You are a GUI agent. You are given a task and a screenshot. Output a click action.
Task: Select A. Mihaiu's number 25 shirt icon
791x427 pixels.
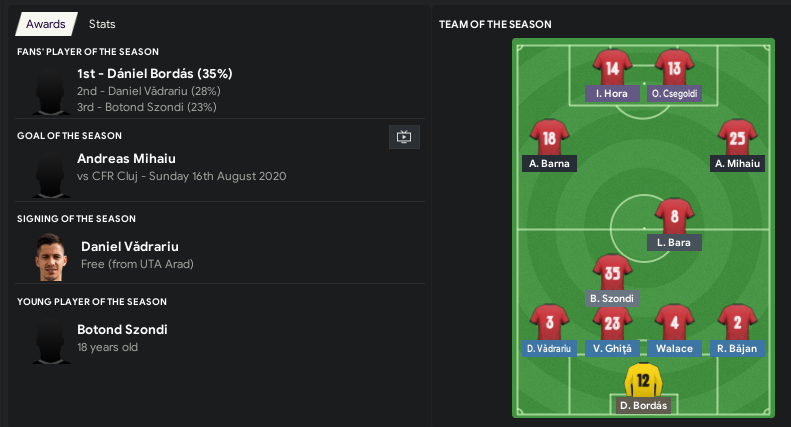(x=737, y=137)
